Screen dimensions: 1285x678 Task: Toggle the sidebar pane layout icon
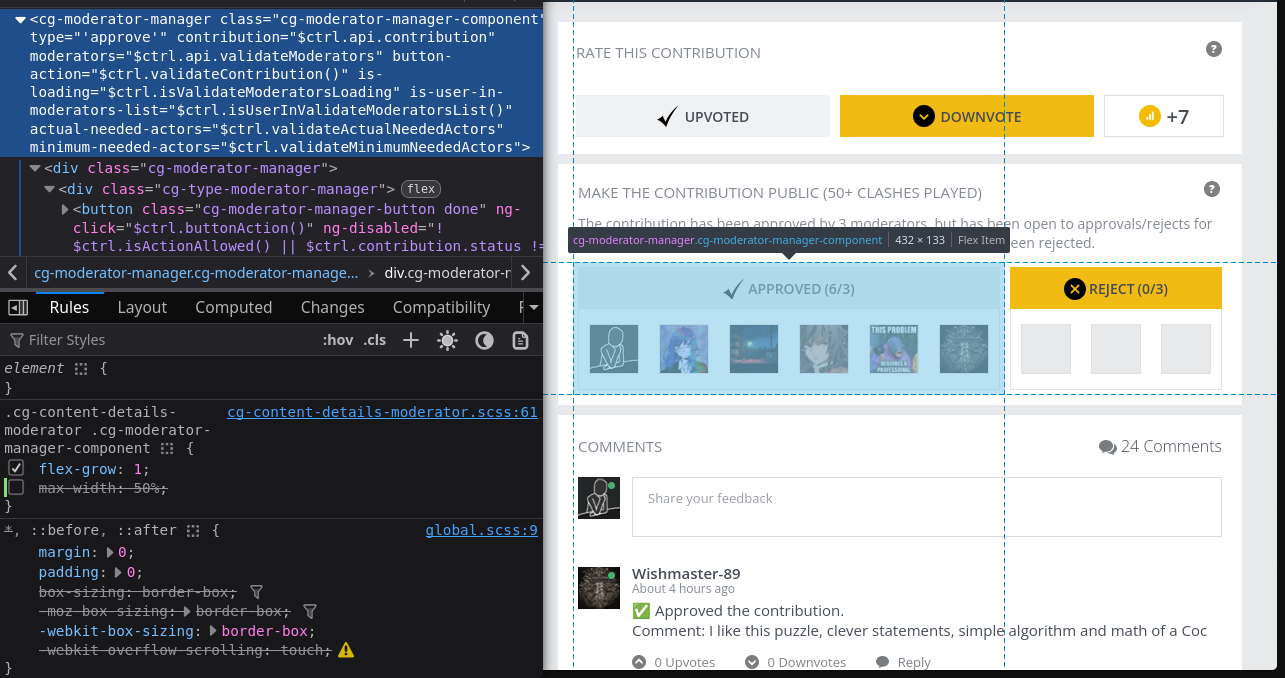click(x=16, y=307)
